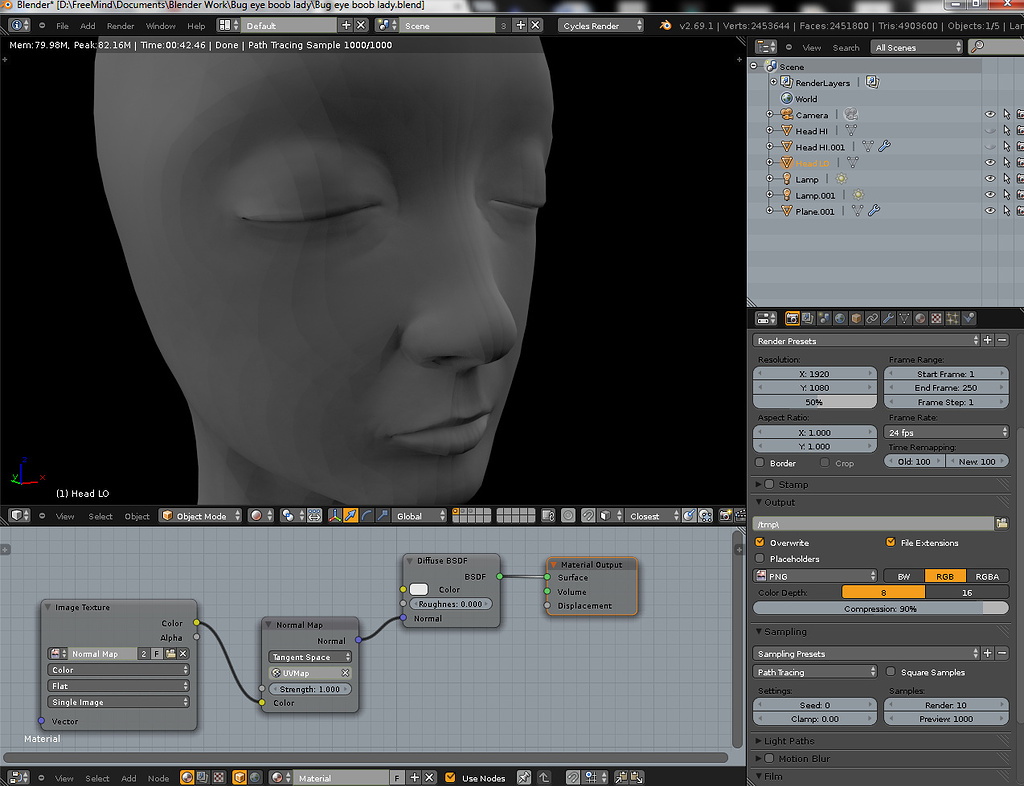Enable Square Samples checkbox
The image size is (1024, 786).
click(890, 671)
